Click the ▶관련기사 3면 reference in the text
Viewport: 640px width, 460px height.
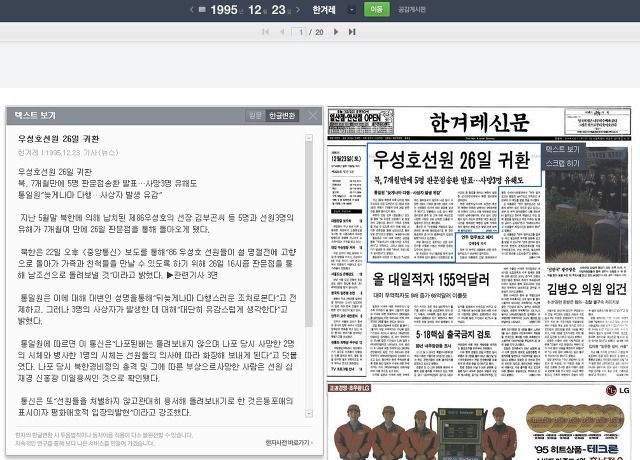[x=192, y=275]
